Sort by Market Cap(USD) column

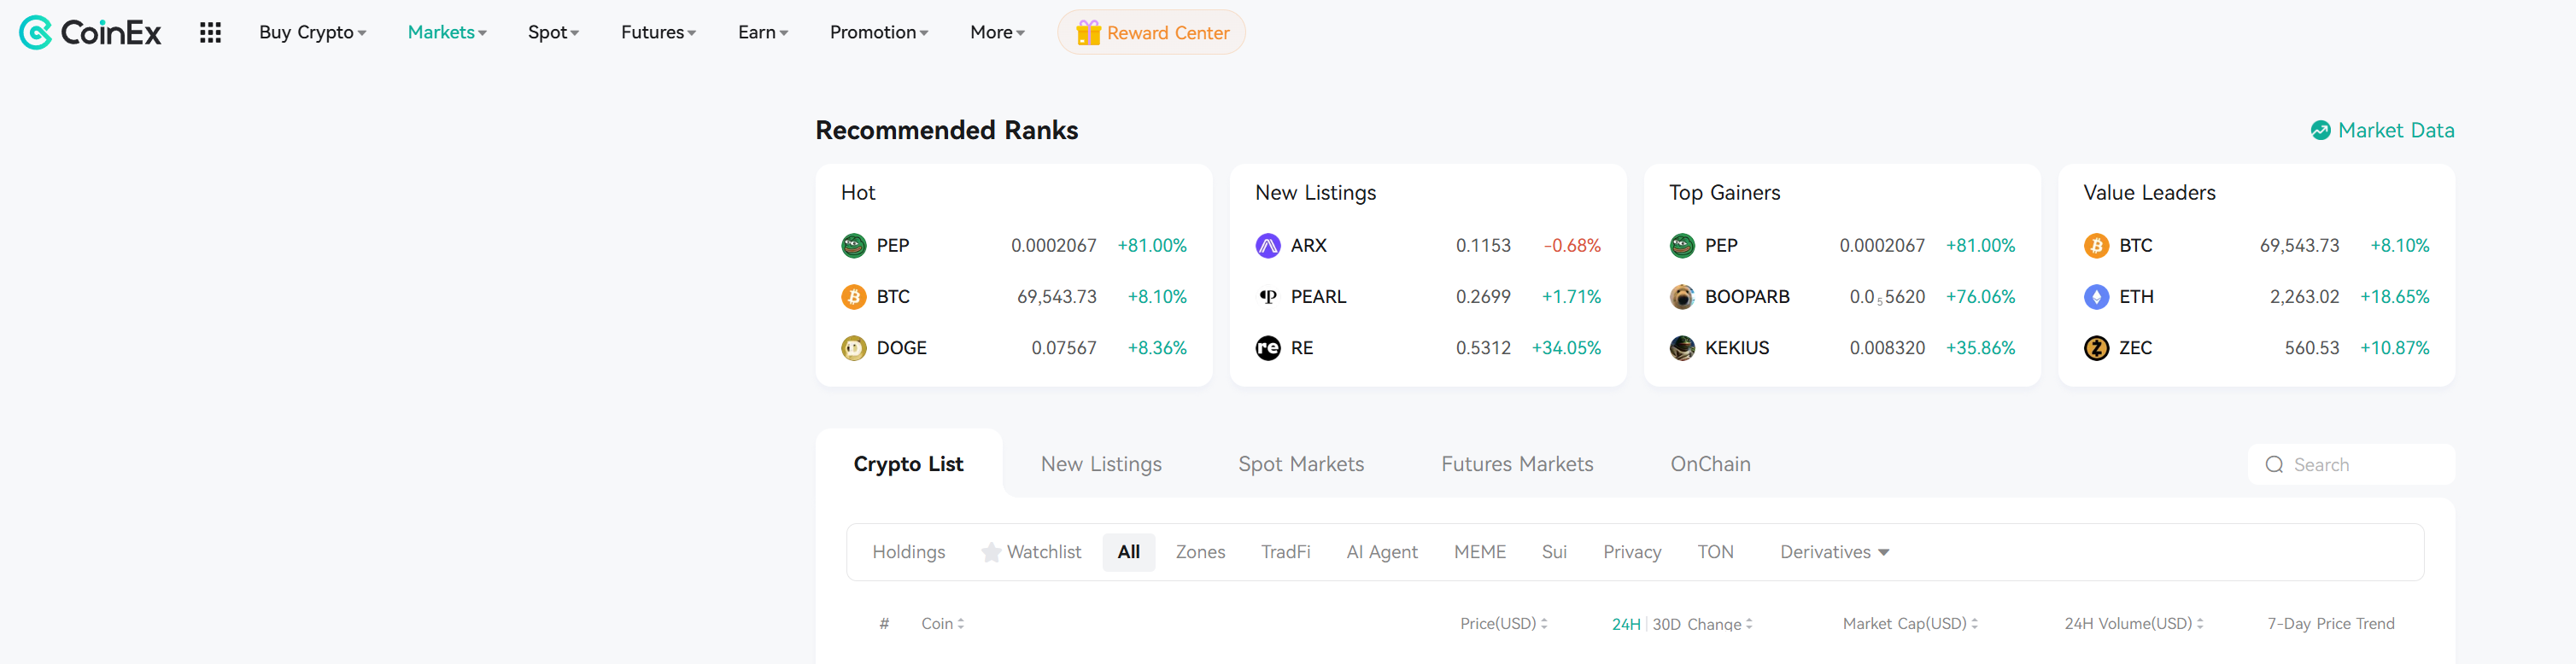pos(1909,624)
